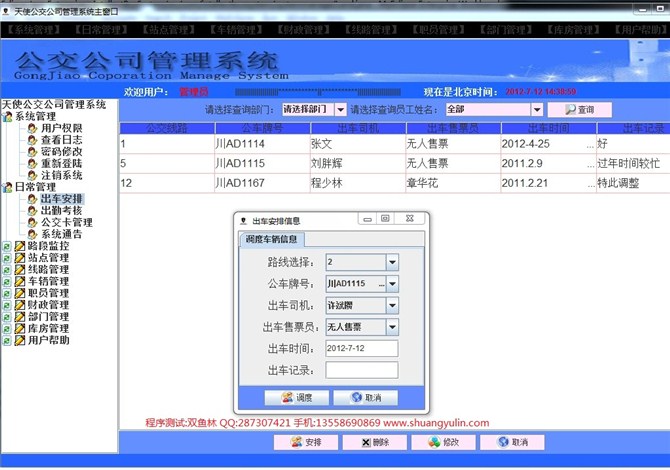Open the 站点管理 menu in the top bar

(x=169, y=30)
